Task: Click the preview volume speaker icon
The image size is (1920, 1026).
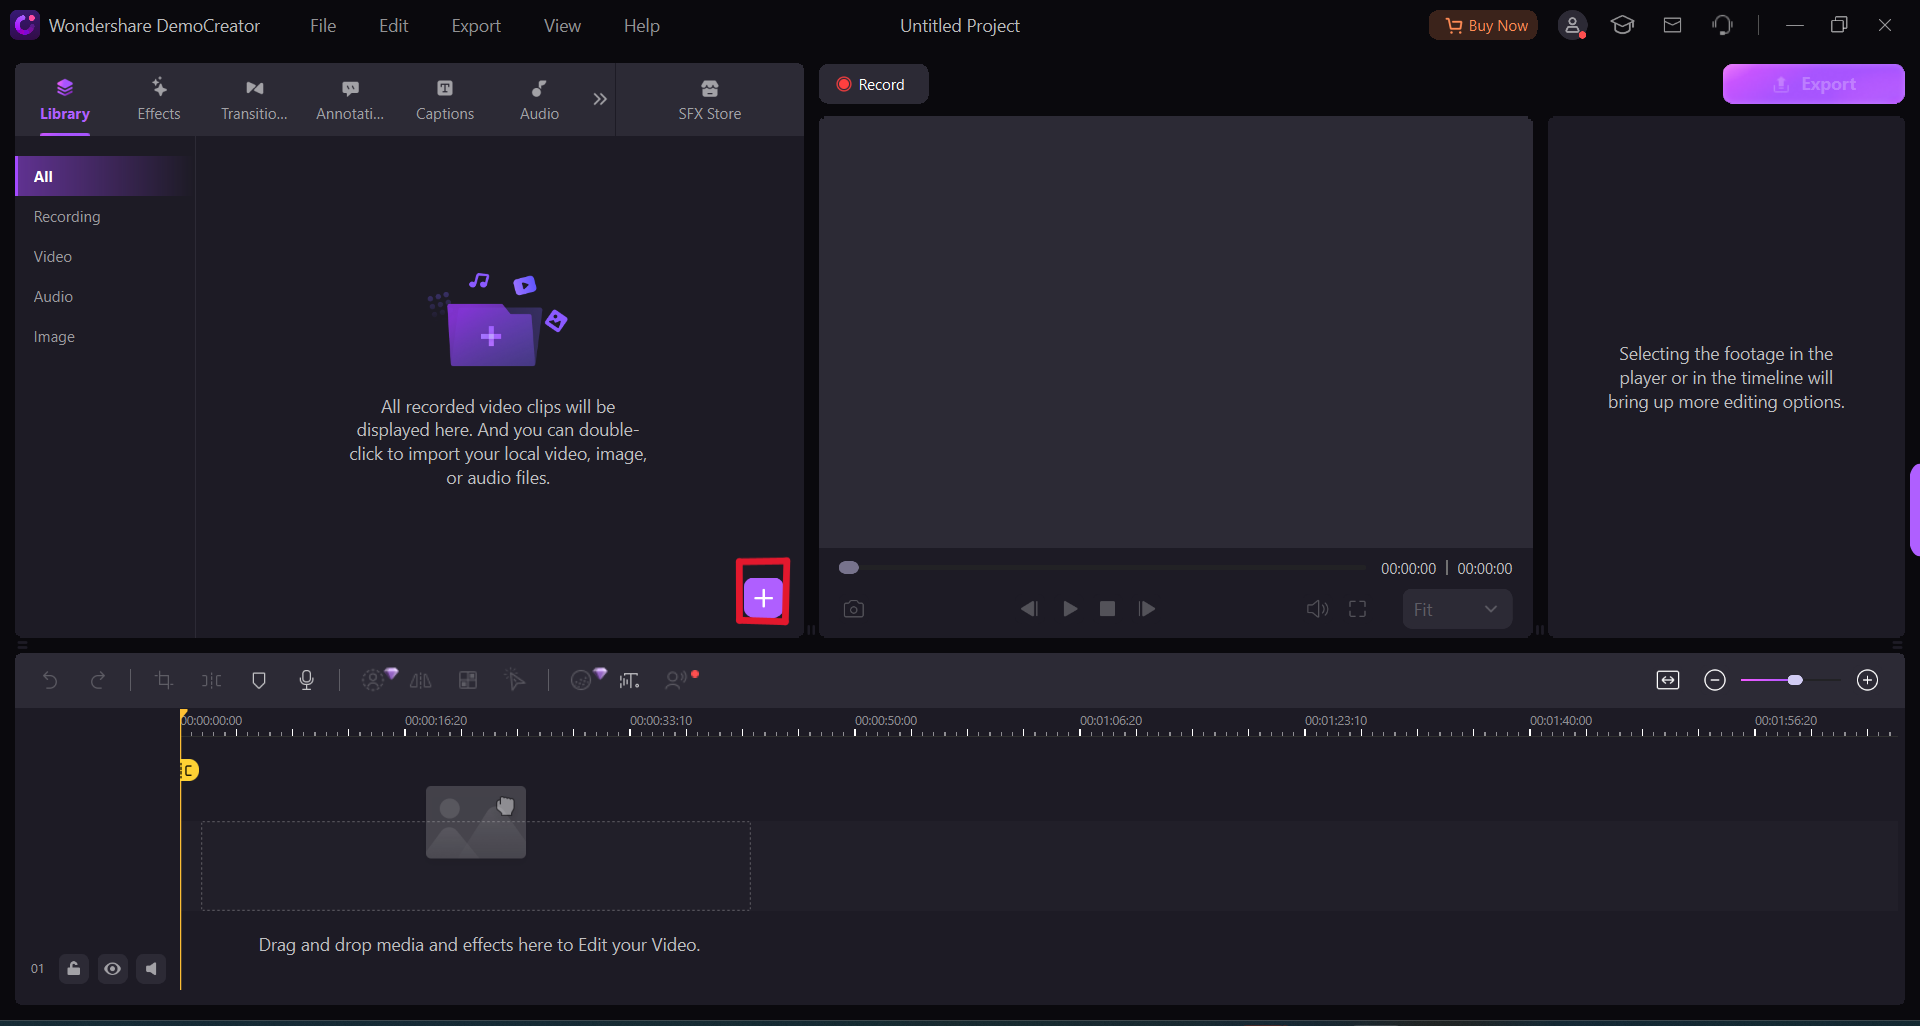Action: tap(1317, 609)
